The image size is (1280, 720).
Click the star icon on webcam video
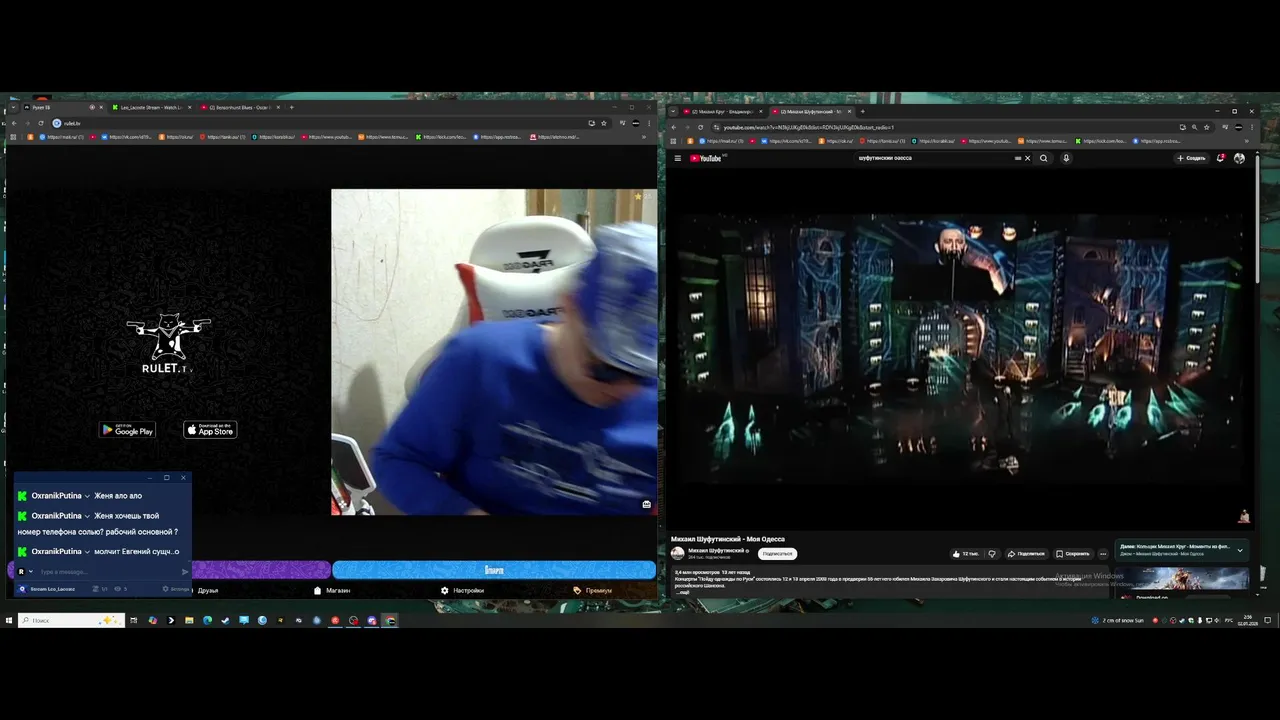(x=638, y=197)
